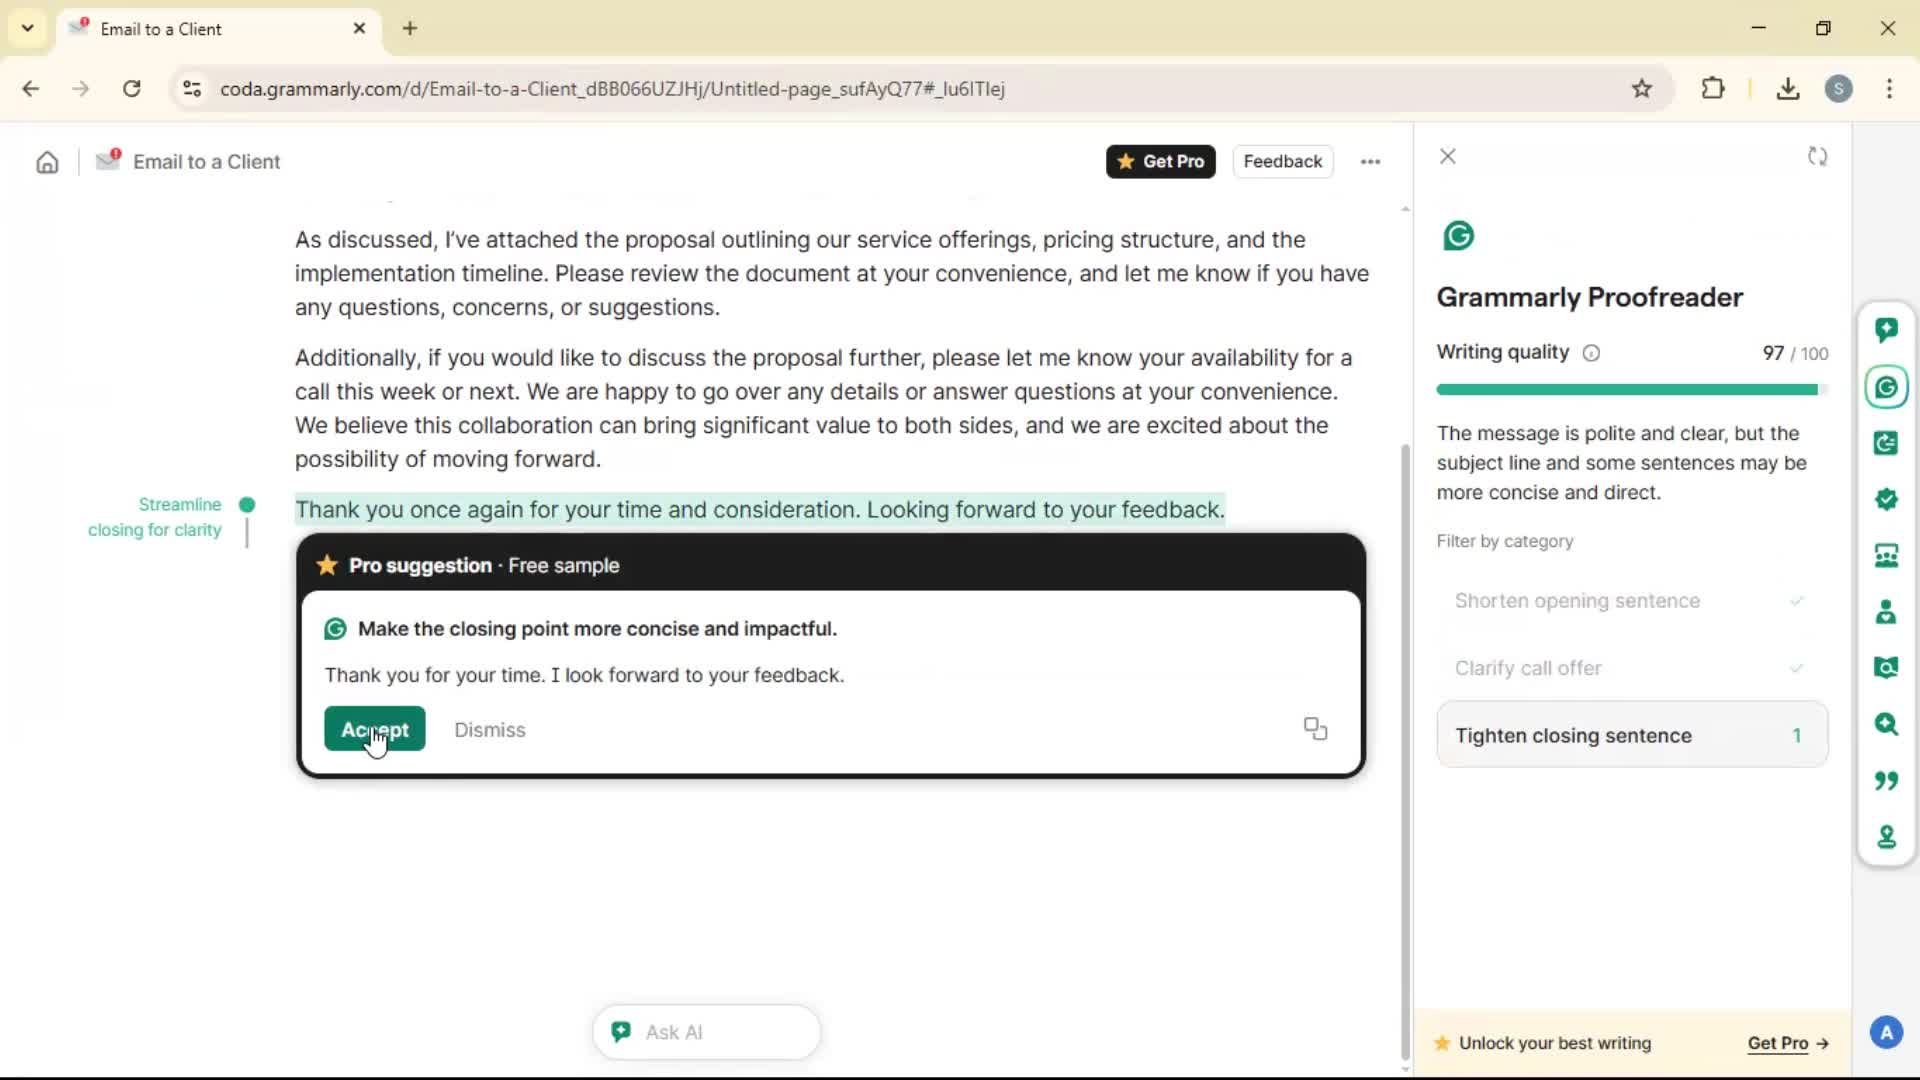The image size is (1920, 1080).
Task: Open the AI chat sidebar icon
Action: pyautogui.click(x=1886, y=330)
